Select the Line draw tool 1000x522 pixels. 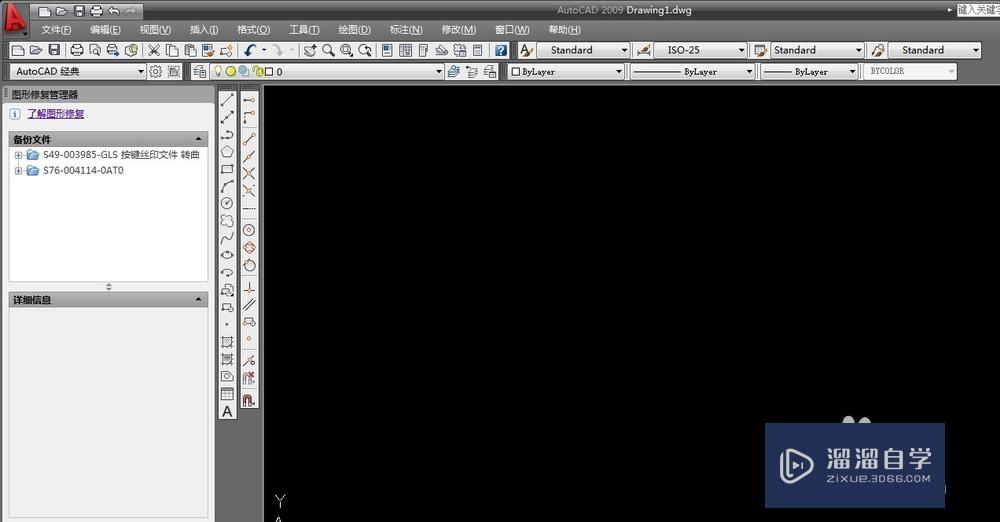coord(227,100)
